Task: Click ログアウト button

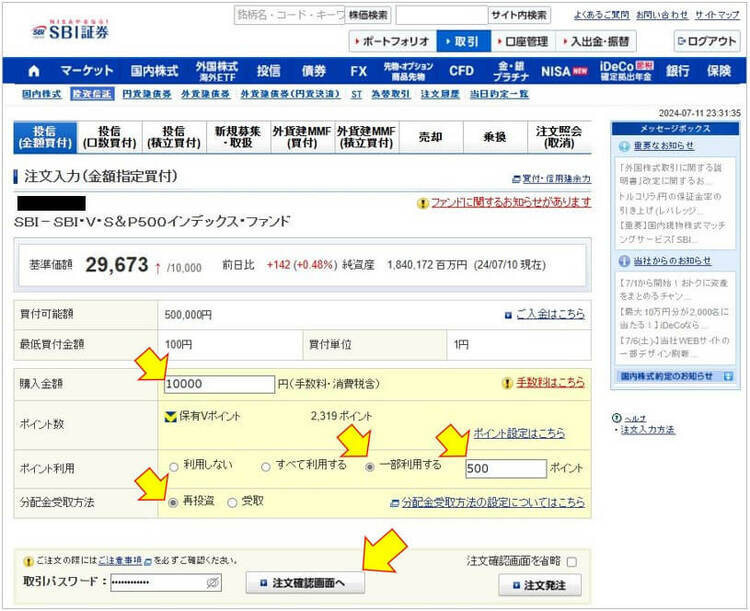Action: [707, 42]
